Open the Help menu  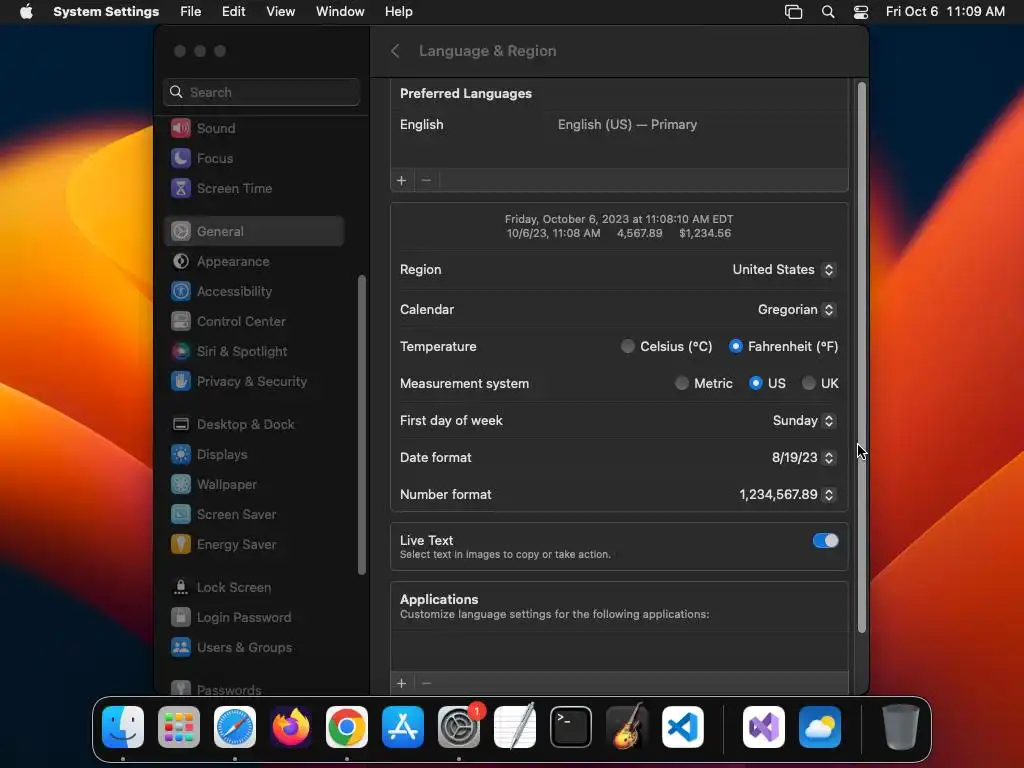point(398,12)
